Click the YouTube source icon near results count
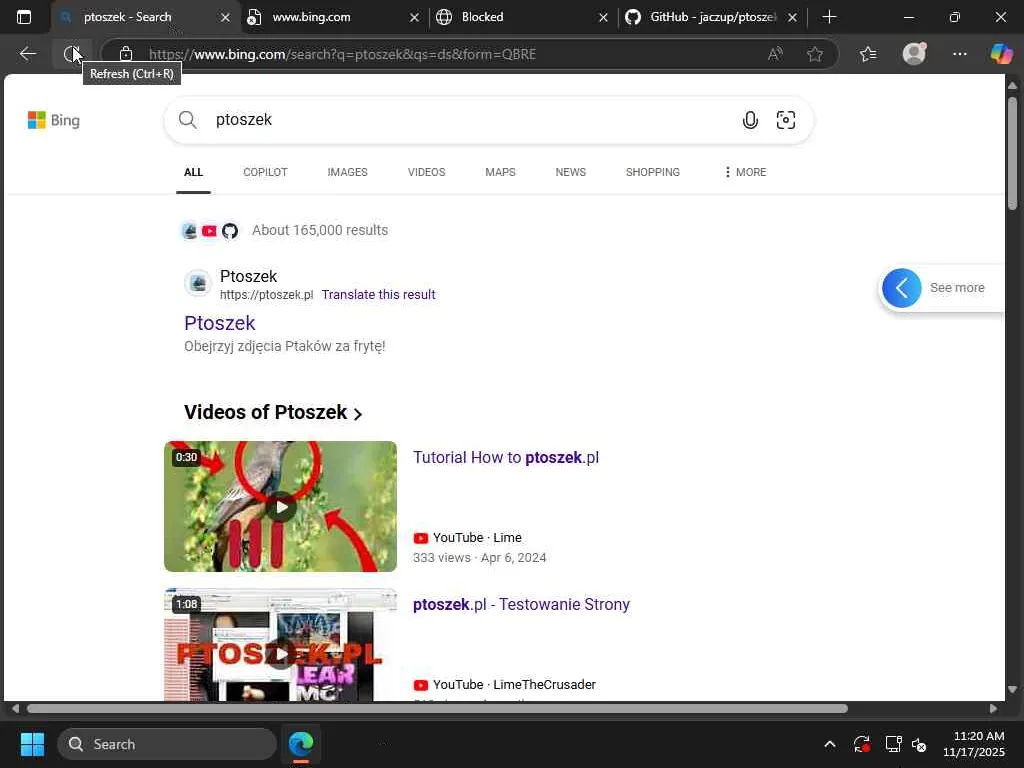The image size is (1024, 768). pos(209,231)
